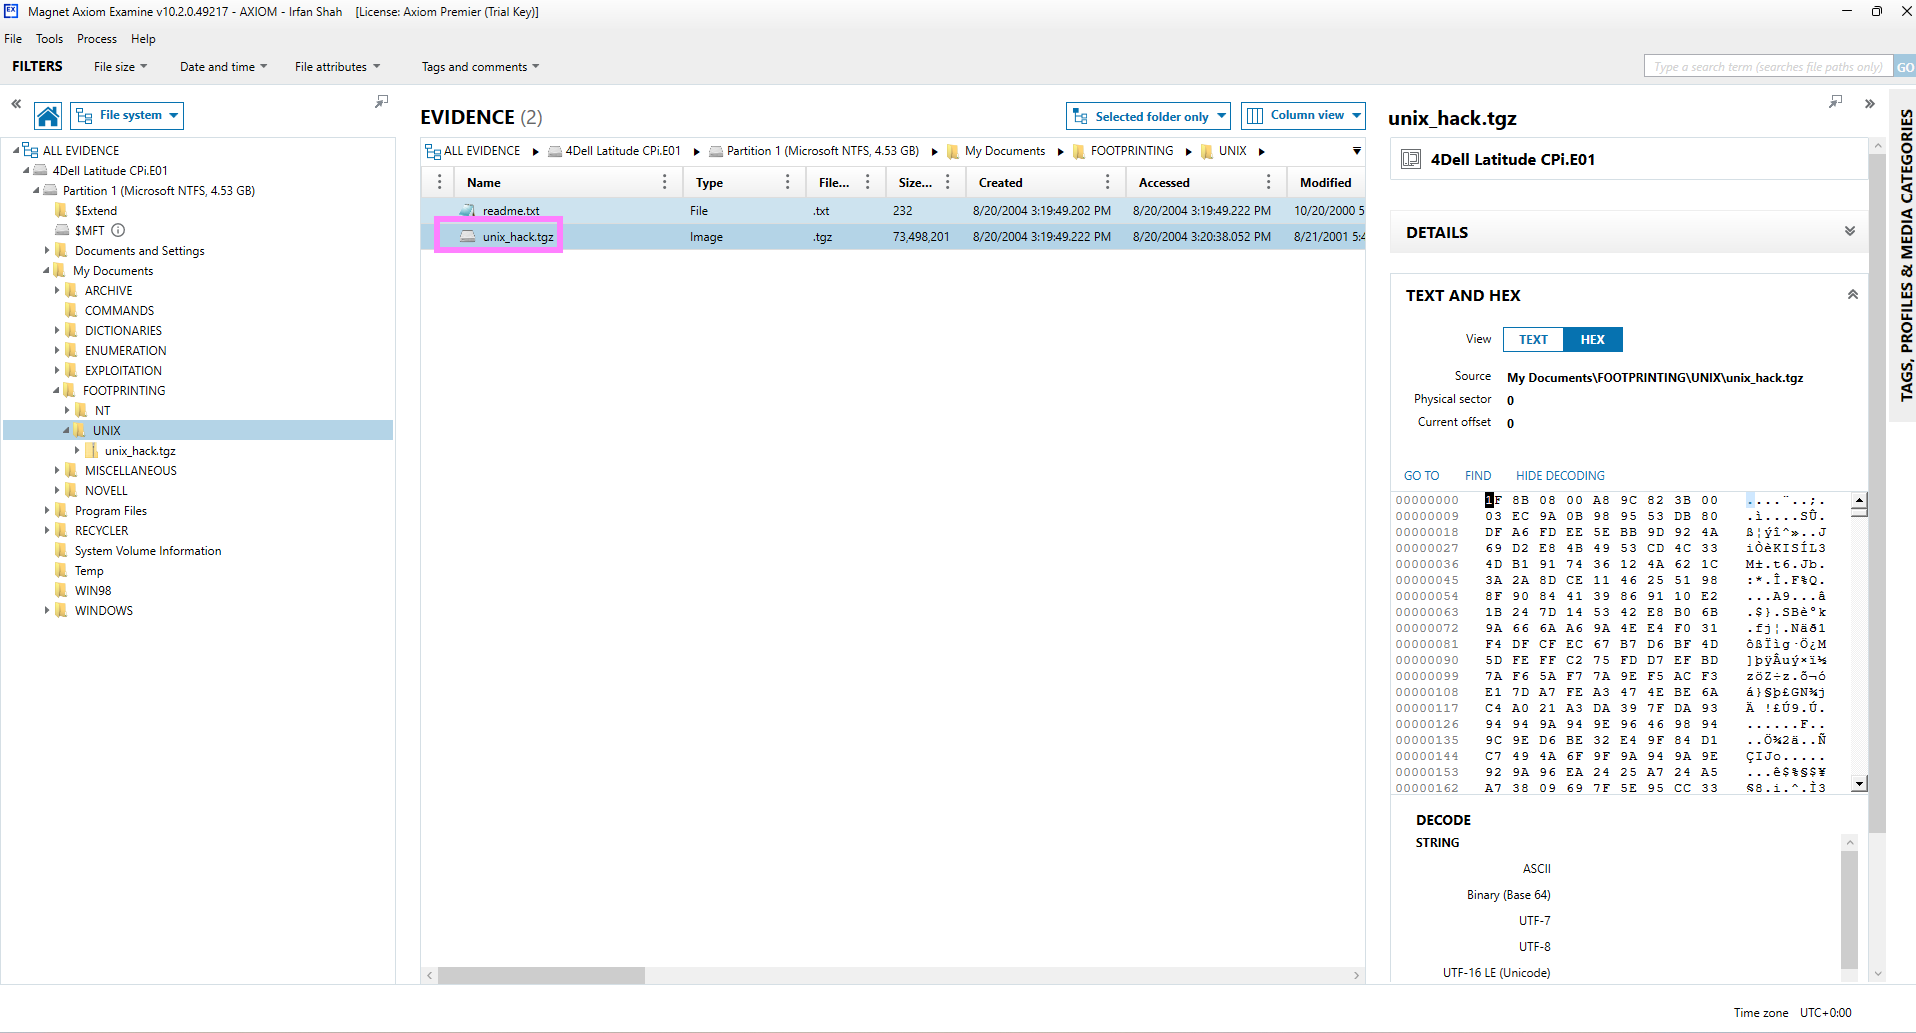1916x1033 pixels.
Task: Open Tags and comments filter dropdown
Action: (x=480, y=67)
